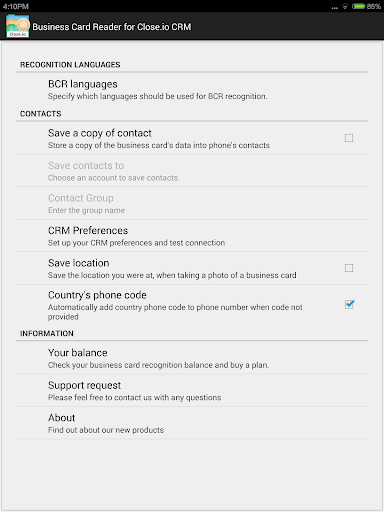Open CRM Preferences

point(192,236)
